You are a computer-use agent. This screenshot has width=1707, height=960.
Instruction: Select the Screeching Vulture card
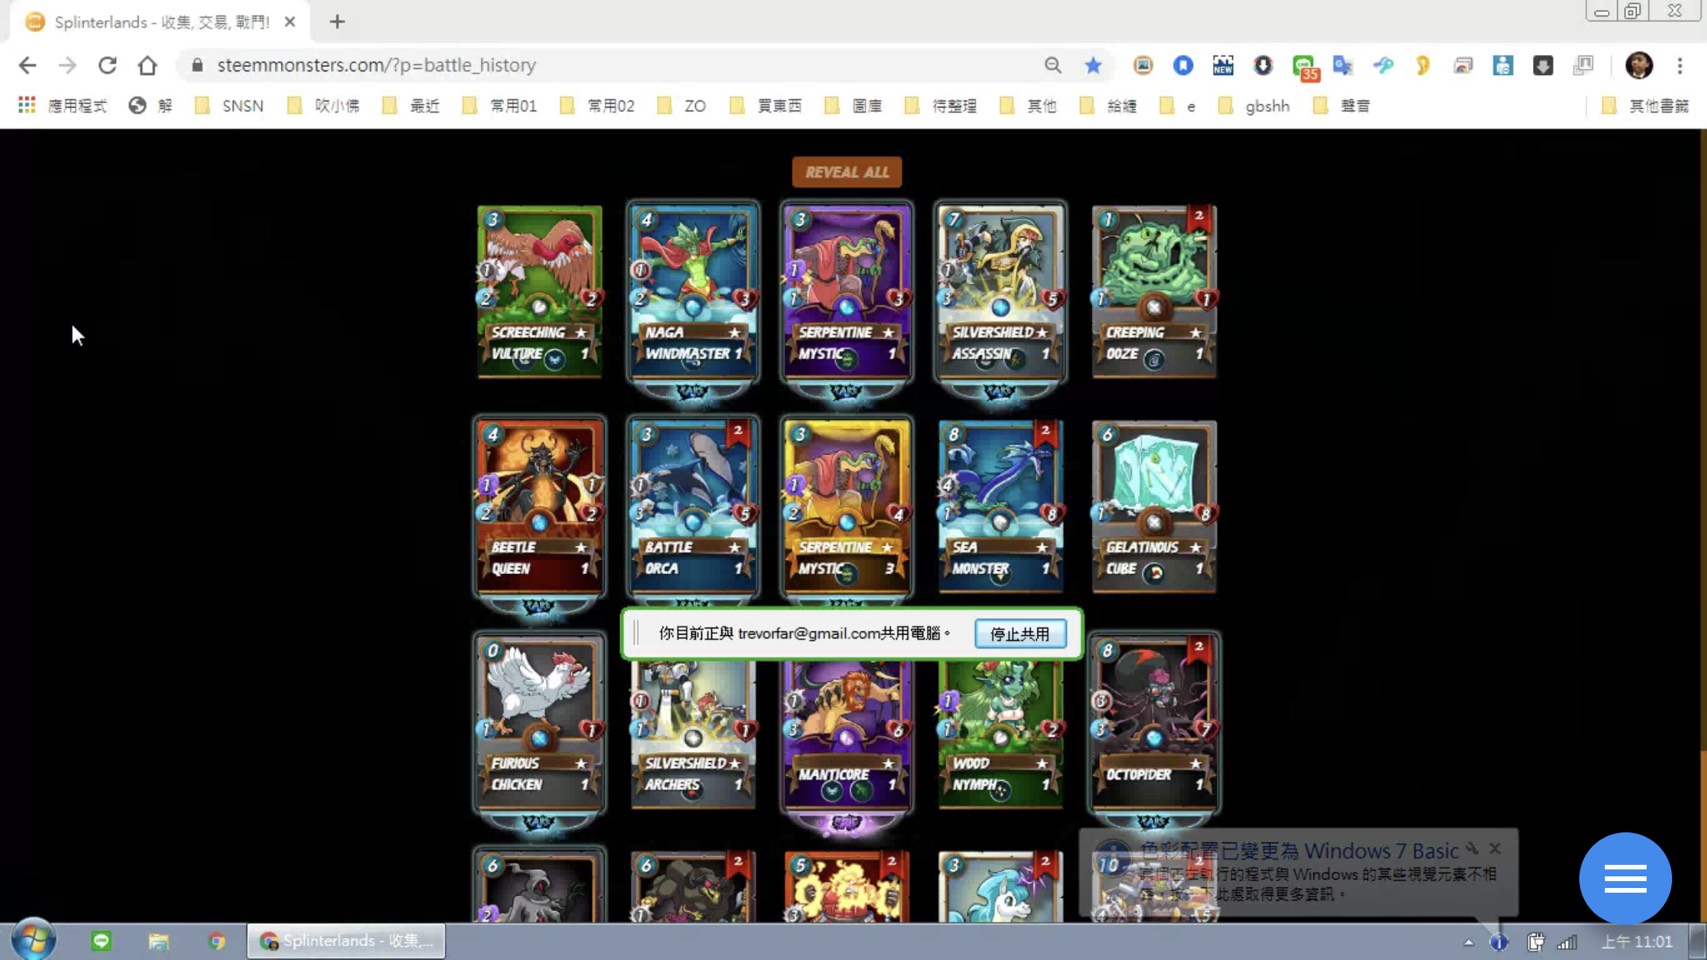(540, 292)
